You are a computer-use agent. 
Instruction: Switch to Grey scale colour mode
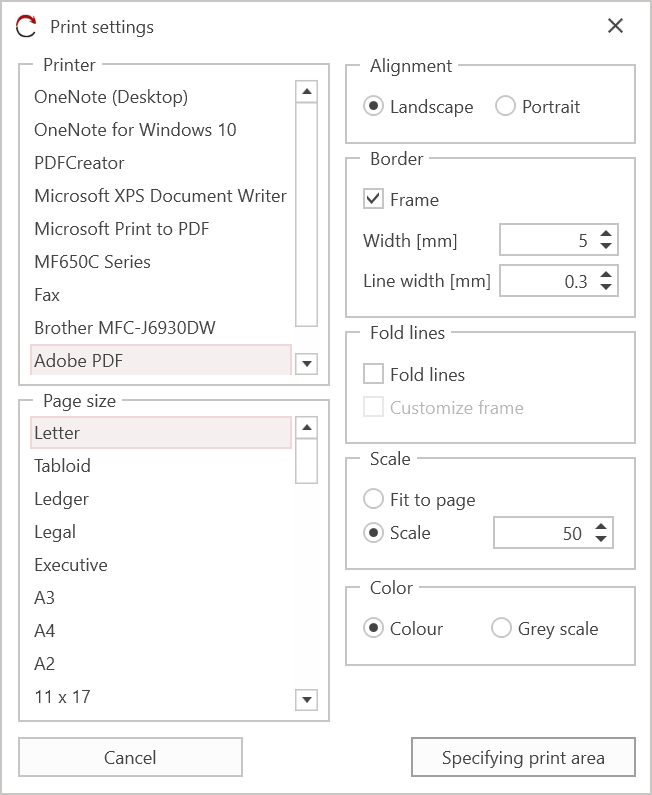(501, 628)
